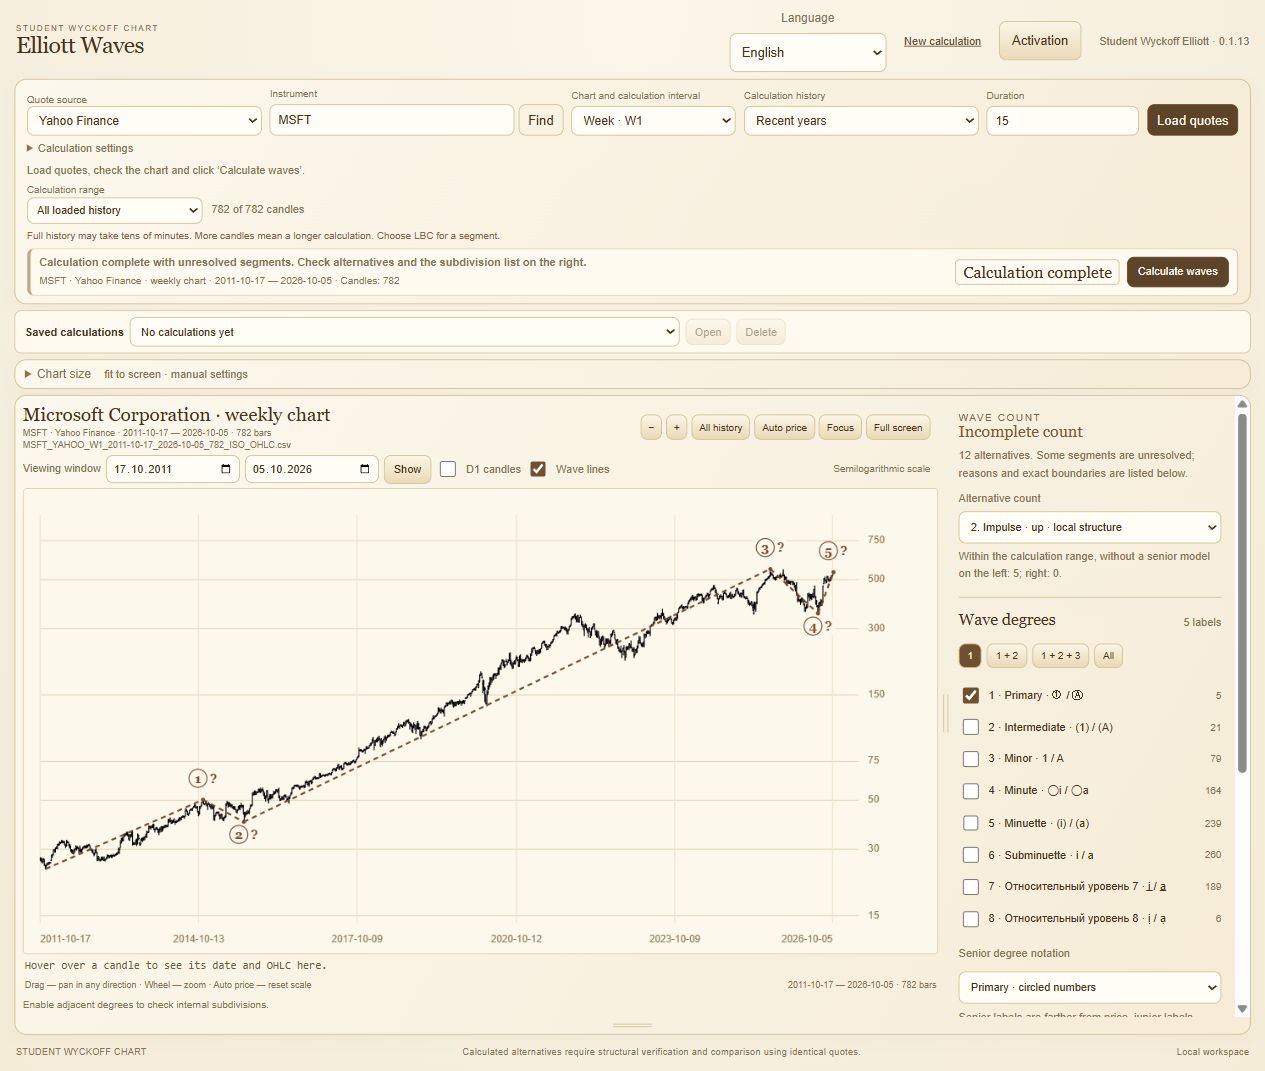Select degree preset 1

click(969, 656)
